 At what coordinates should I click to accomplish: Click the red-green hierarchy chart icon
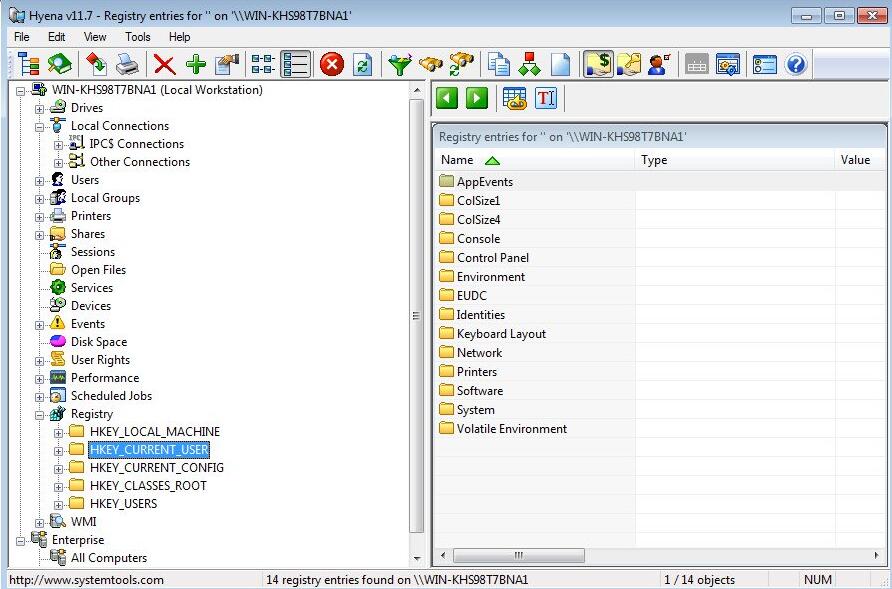[x=530, y=64]
